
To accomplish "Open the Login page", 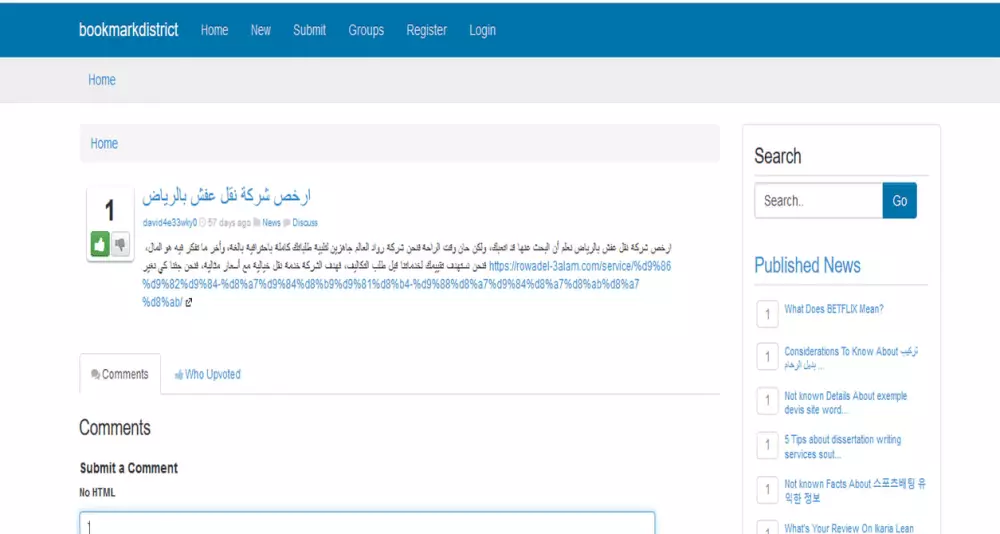I will pos(482,30).
